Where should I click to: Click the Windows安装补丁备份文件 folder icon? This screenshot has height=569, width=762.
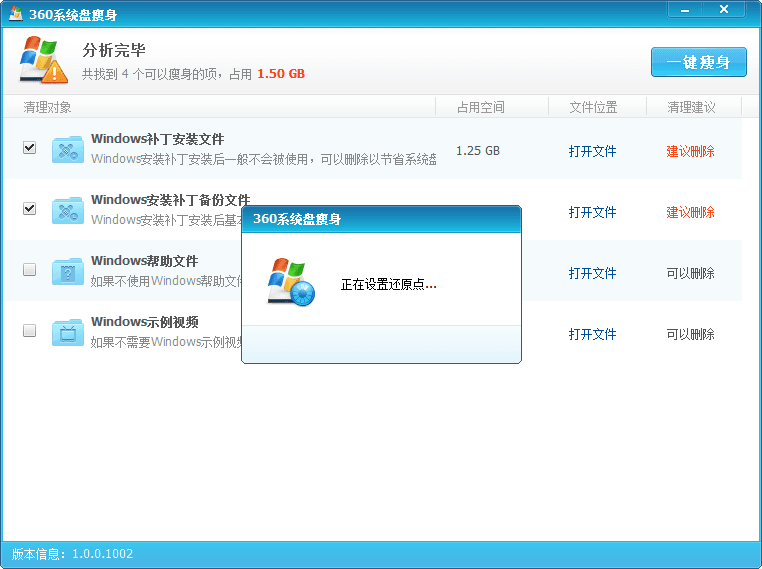pyautogui.click(x=68, y=211)
